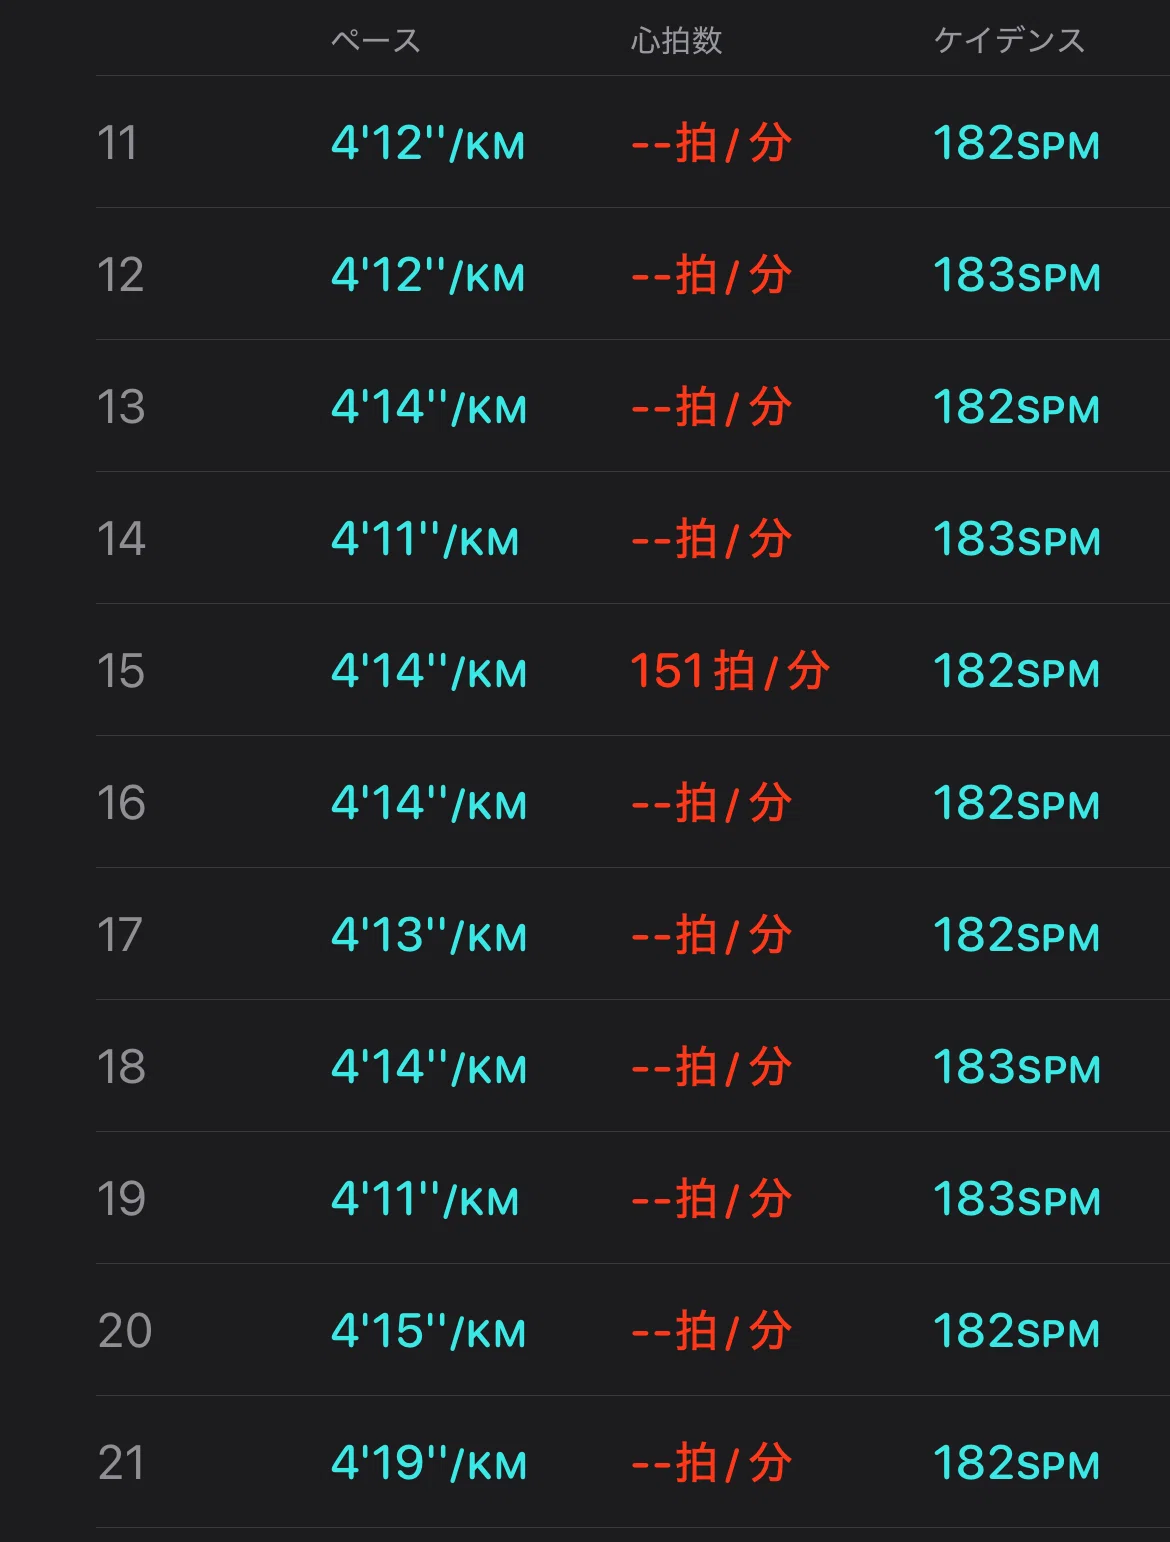Viewport: 1170px width, 1542px height.
Task: Tap 182SPM cadence in row 16
Action: (x=1017, y=803)
